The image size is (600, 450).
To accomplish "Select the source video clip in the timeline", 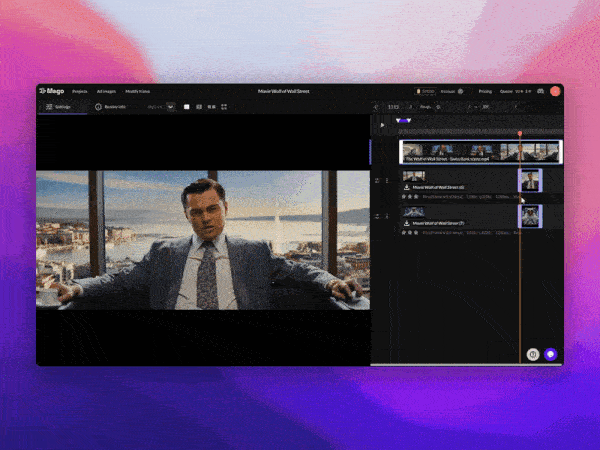I will 481,152.
